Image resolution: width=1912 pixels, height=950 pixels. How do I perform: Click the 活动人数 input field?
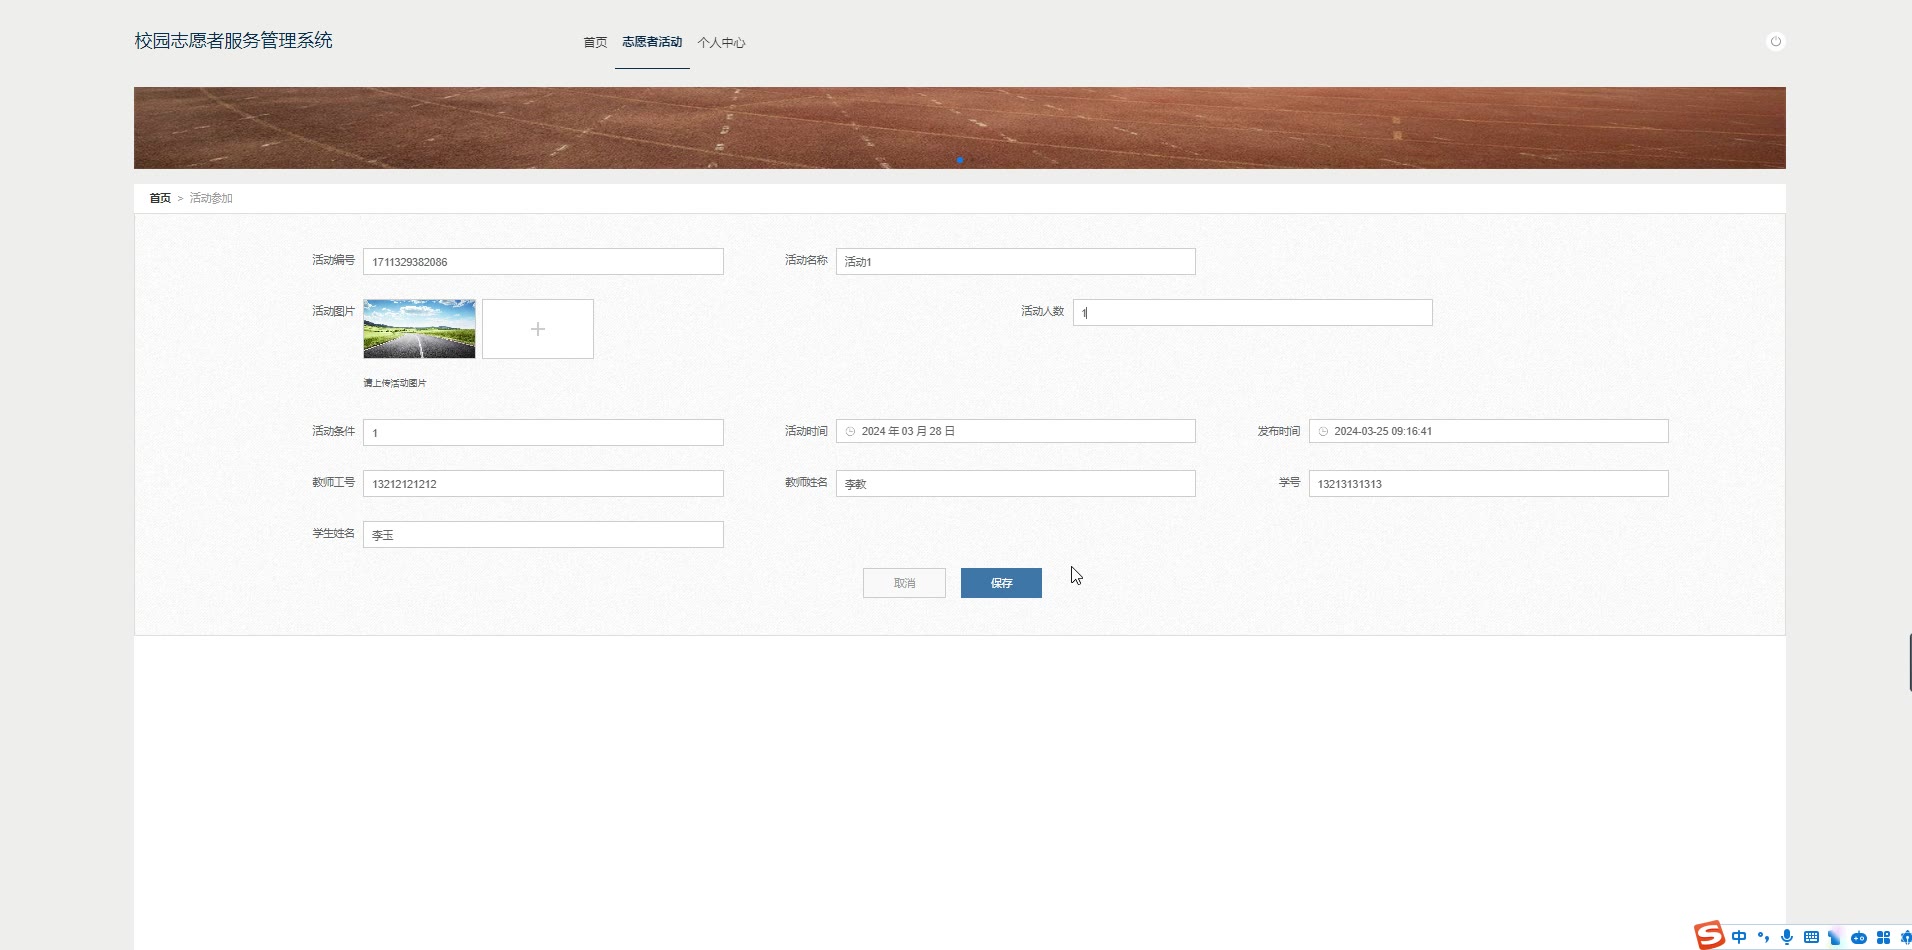coord(1252,313)
